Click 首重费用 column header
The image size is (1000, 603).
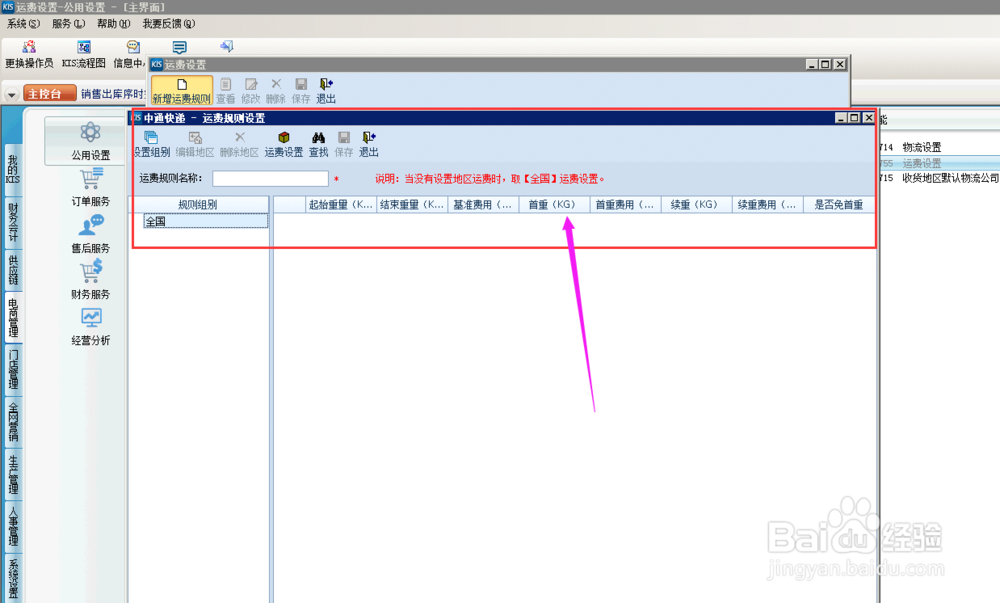click(x=625, y=205)
